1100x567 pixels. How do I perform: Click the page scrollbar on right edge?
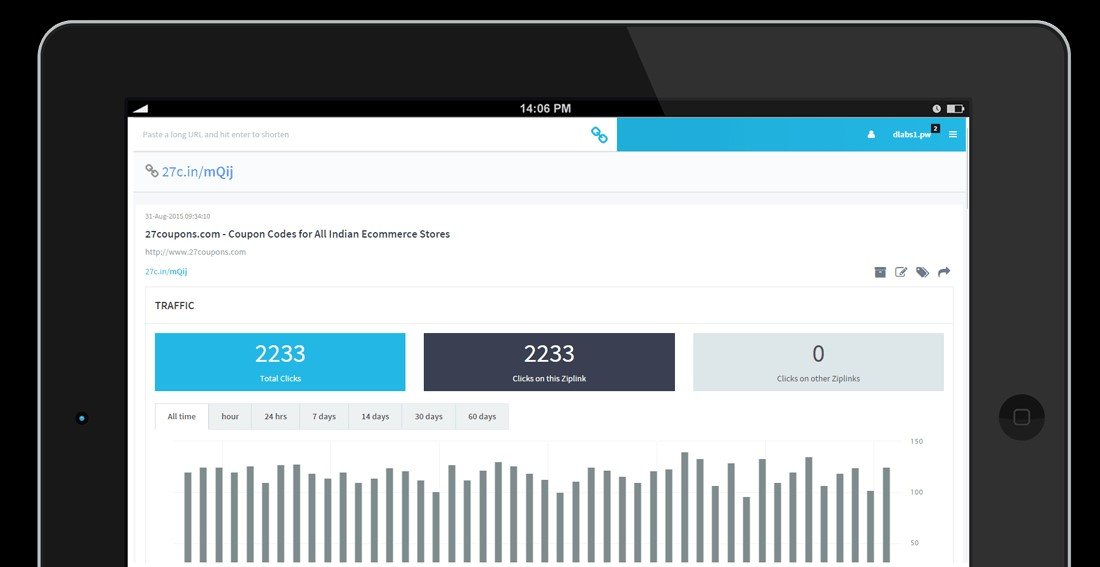click(x=967, y=163)
